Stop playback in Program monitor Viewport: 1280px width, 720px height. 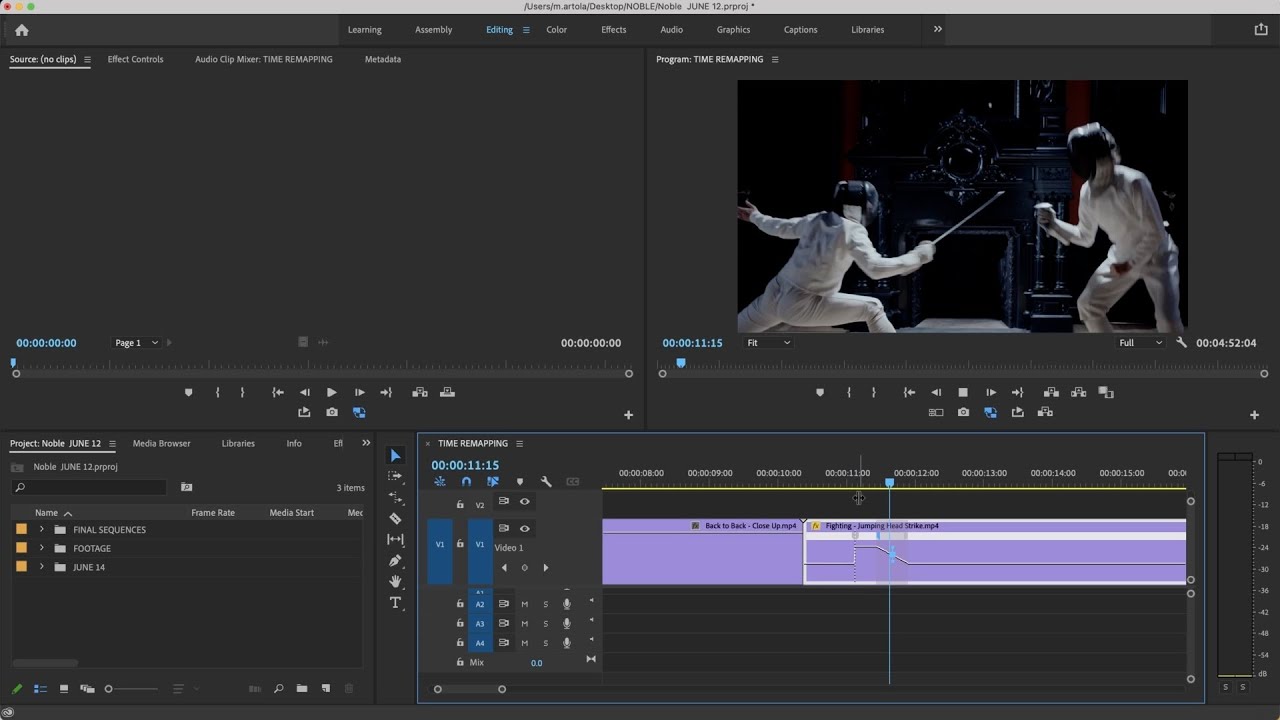coord(963,392)
